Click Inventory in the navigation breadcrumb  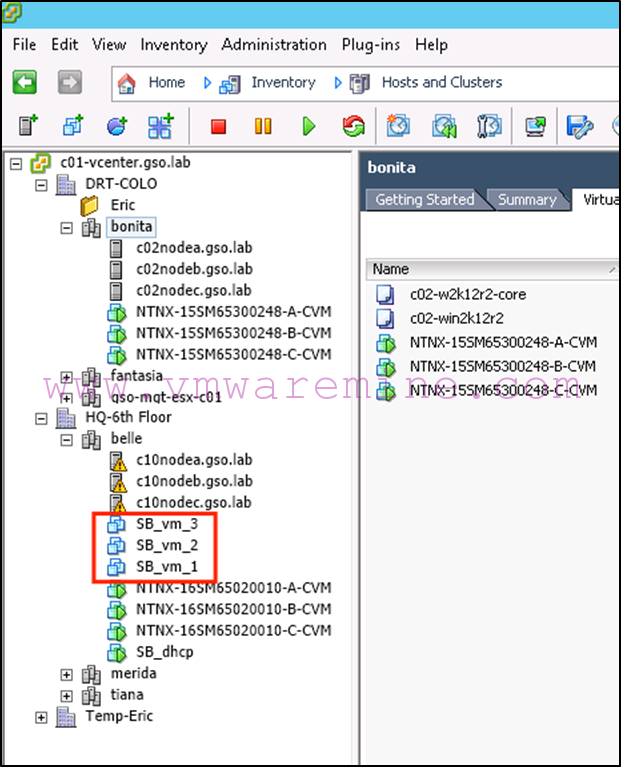pyautogui.click(x=284, y=82)
